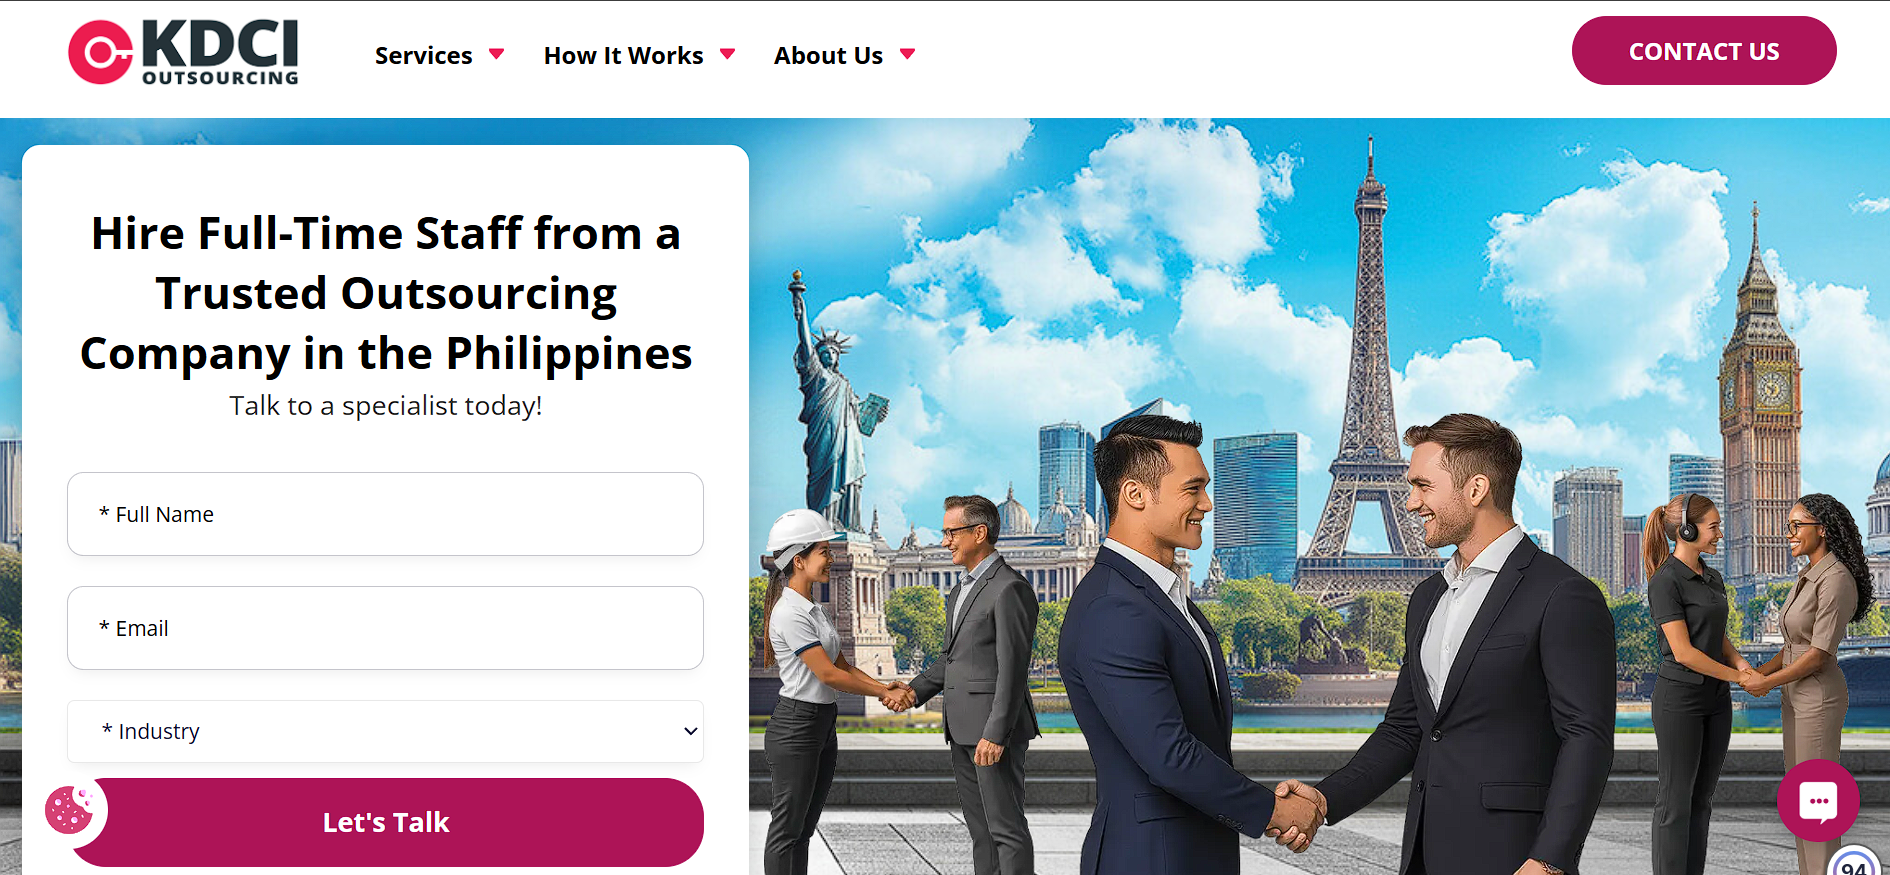Click the score badge showing 94
Image resolution: width=1890 pixels, height=875 pixels.
click(x=1855, y=864)
